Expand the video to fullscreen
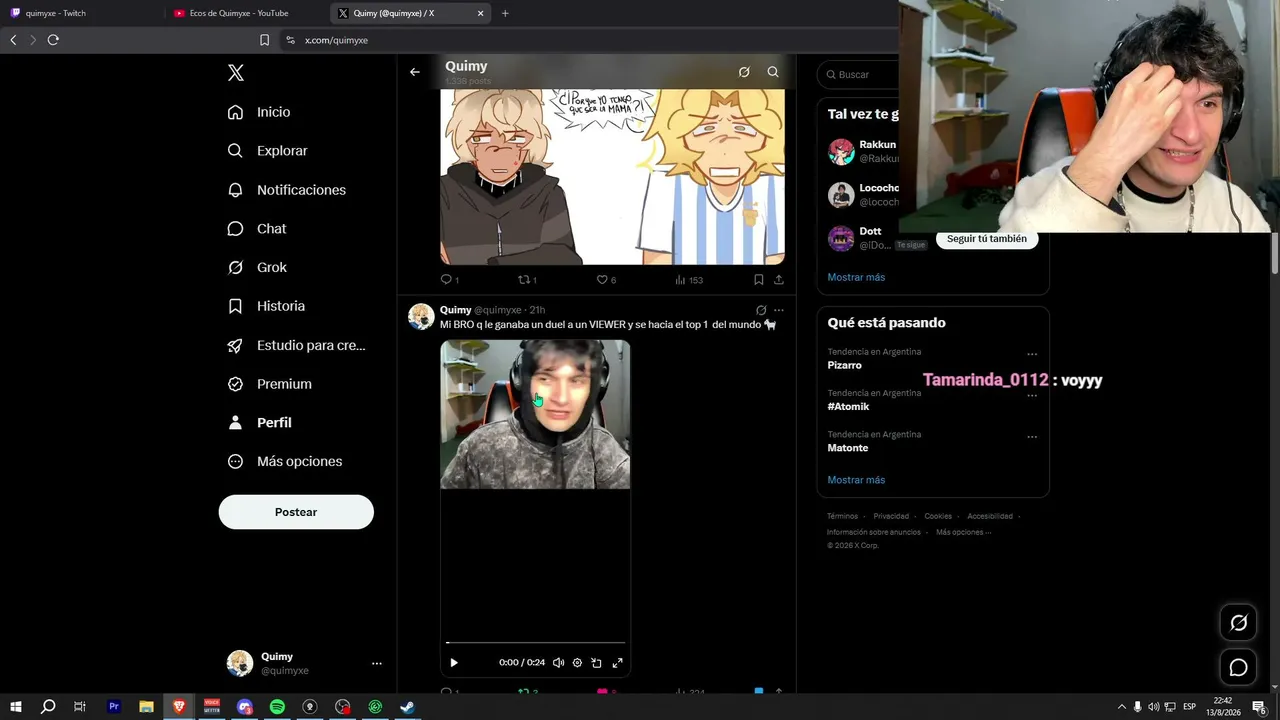The width and height of the screenshot is (1280, 720). [618, 663]
